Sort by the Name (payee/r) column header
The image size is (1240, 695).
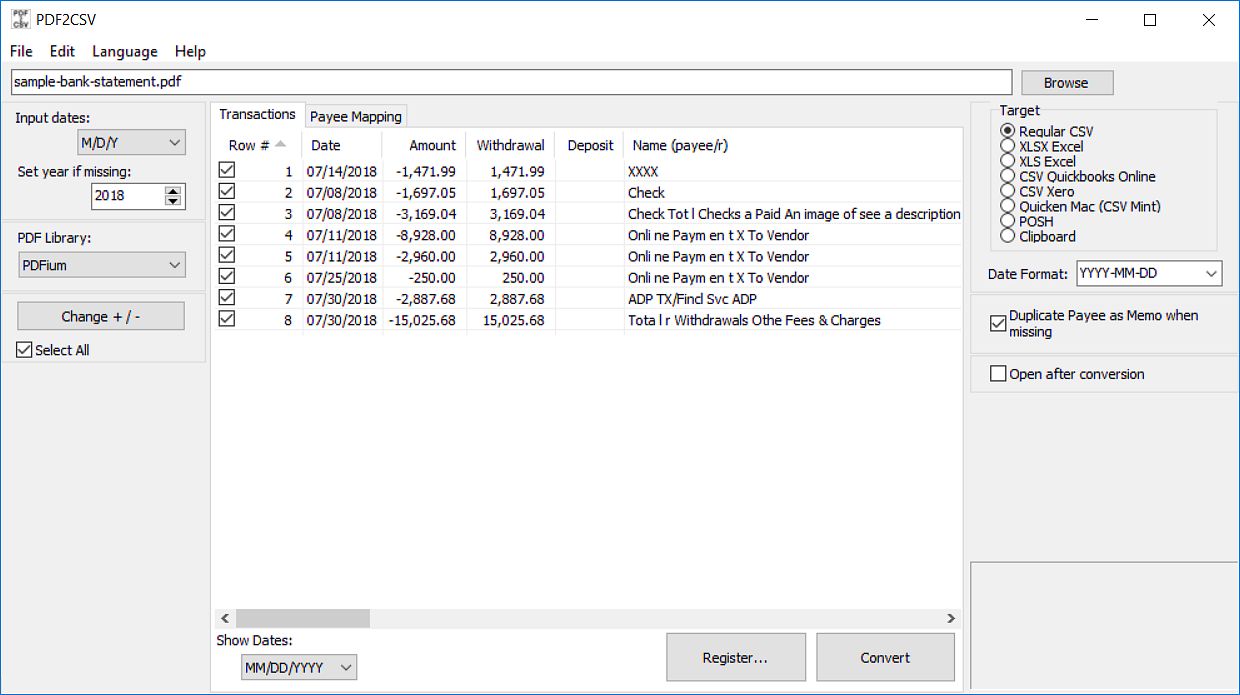792,145
